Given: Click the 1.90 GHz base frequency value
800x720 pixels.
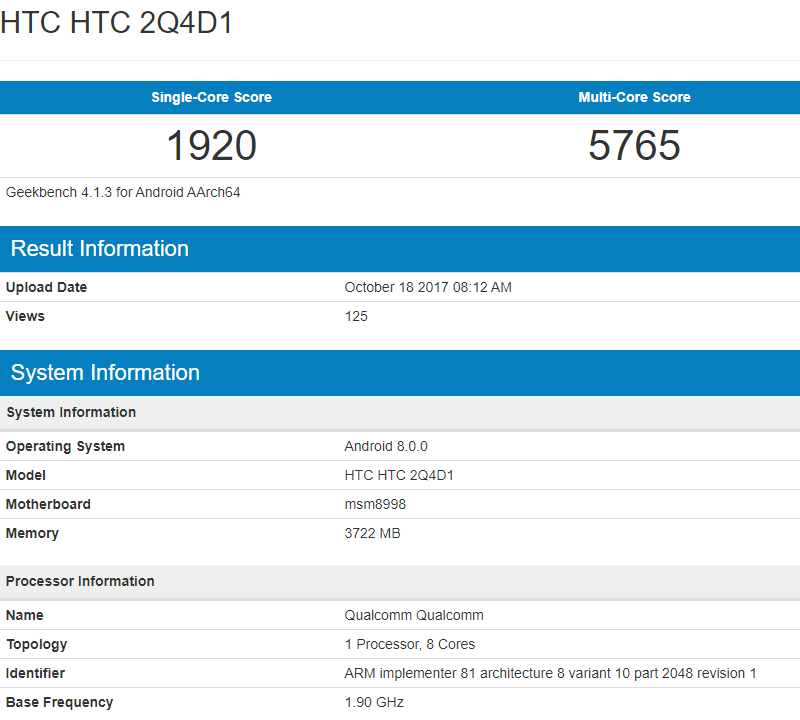Looking at the screenshot, I should (374, 702).
